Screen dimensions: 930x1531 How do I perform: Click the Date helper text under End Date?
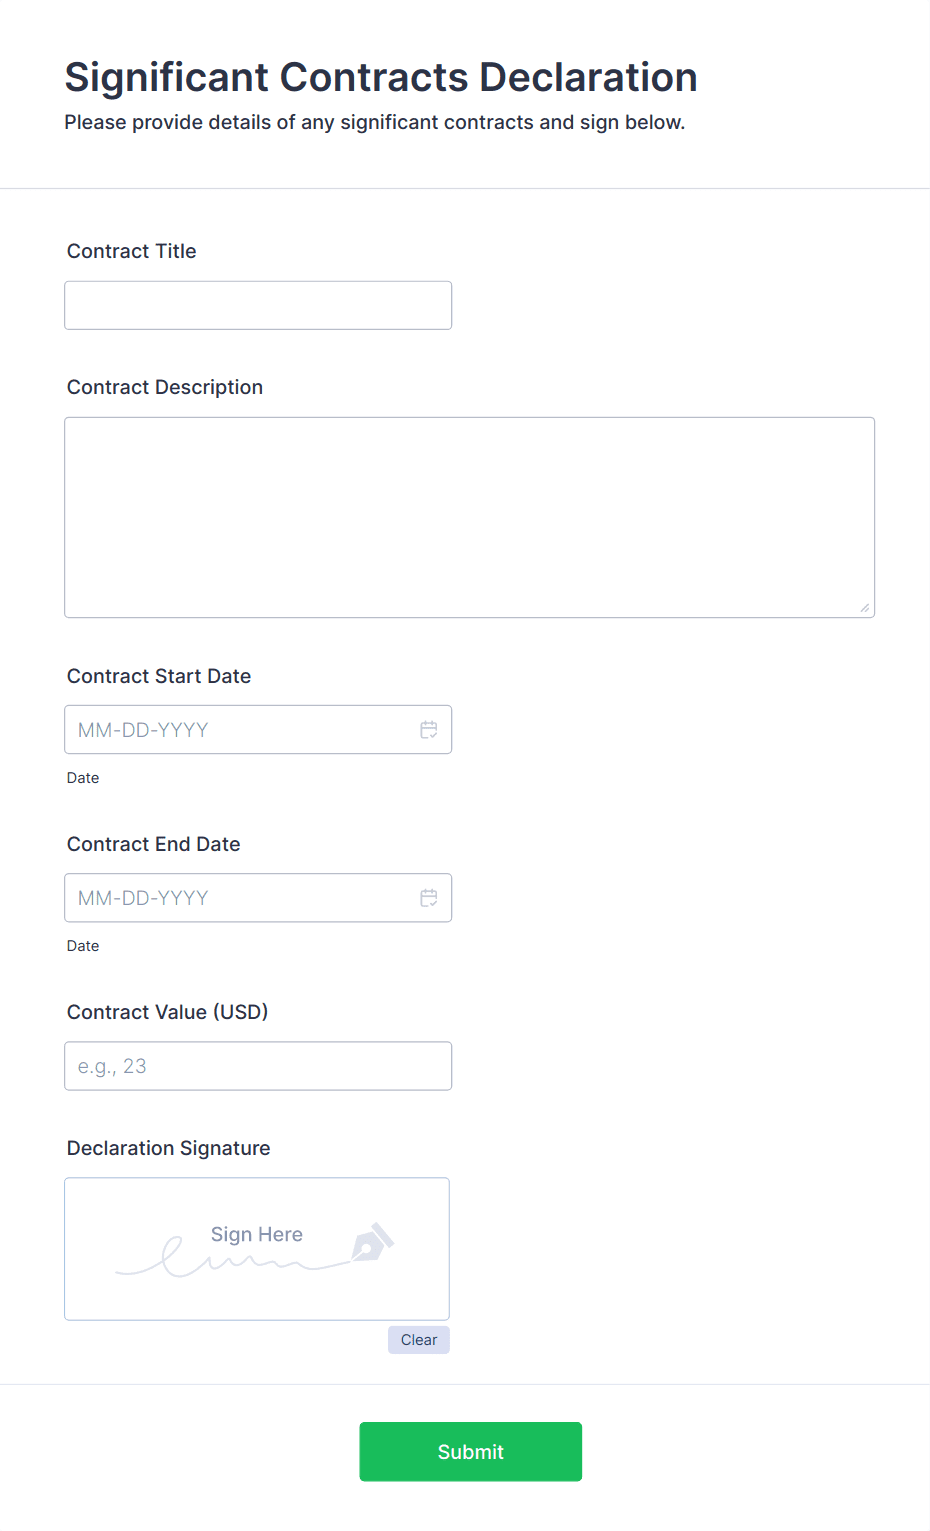(x=83, y=945)
